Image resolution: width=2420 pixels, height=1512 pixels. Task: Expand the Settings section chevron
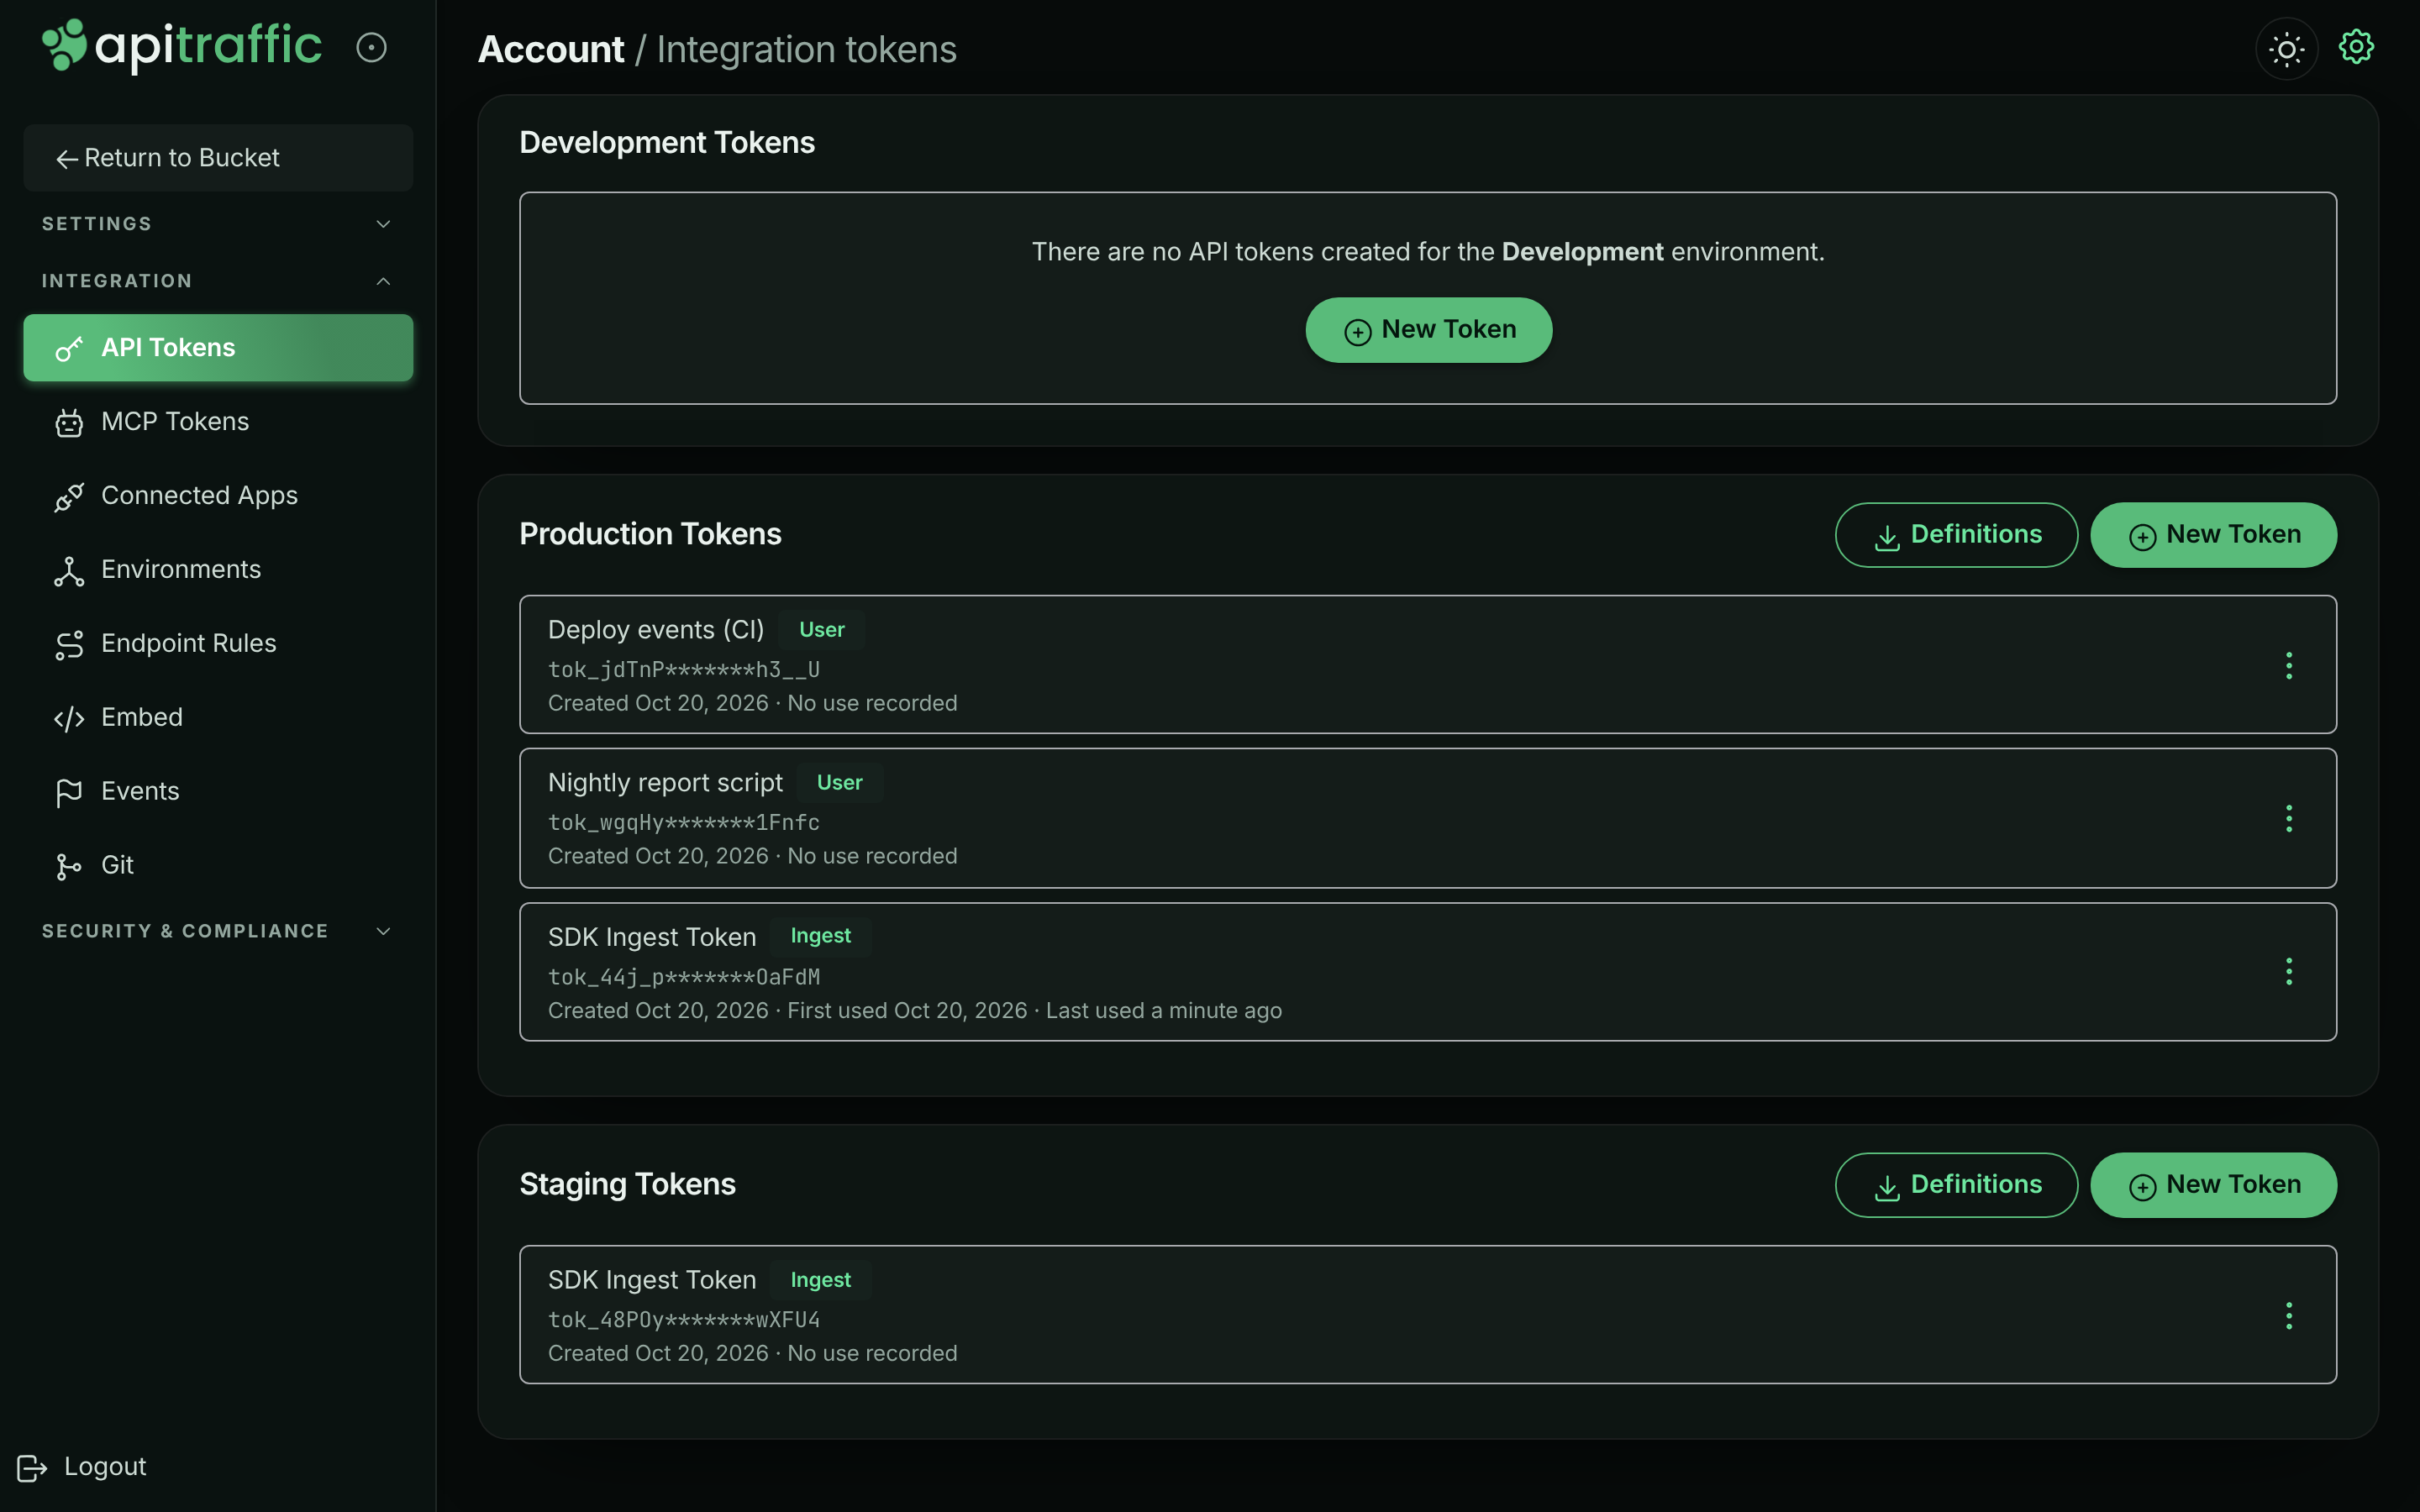coord(383,224)
